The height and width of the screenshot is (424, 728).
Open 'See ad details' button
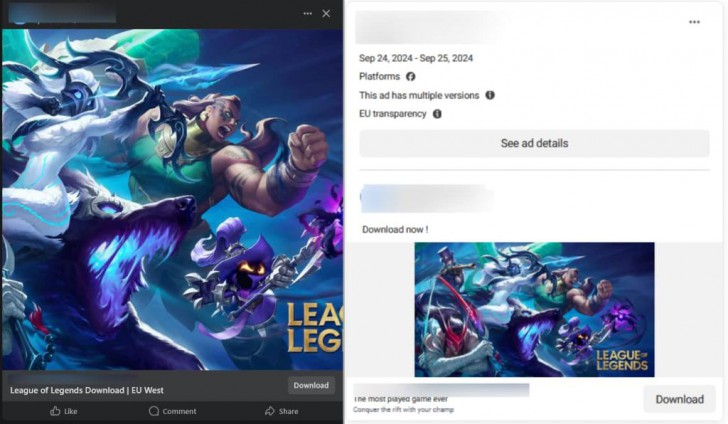click(534, 143)
